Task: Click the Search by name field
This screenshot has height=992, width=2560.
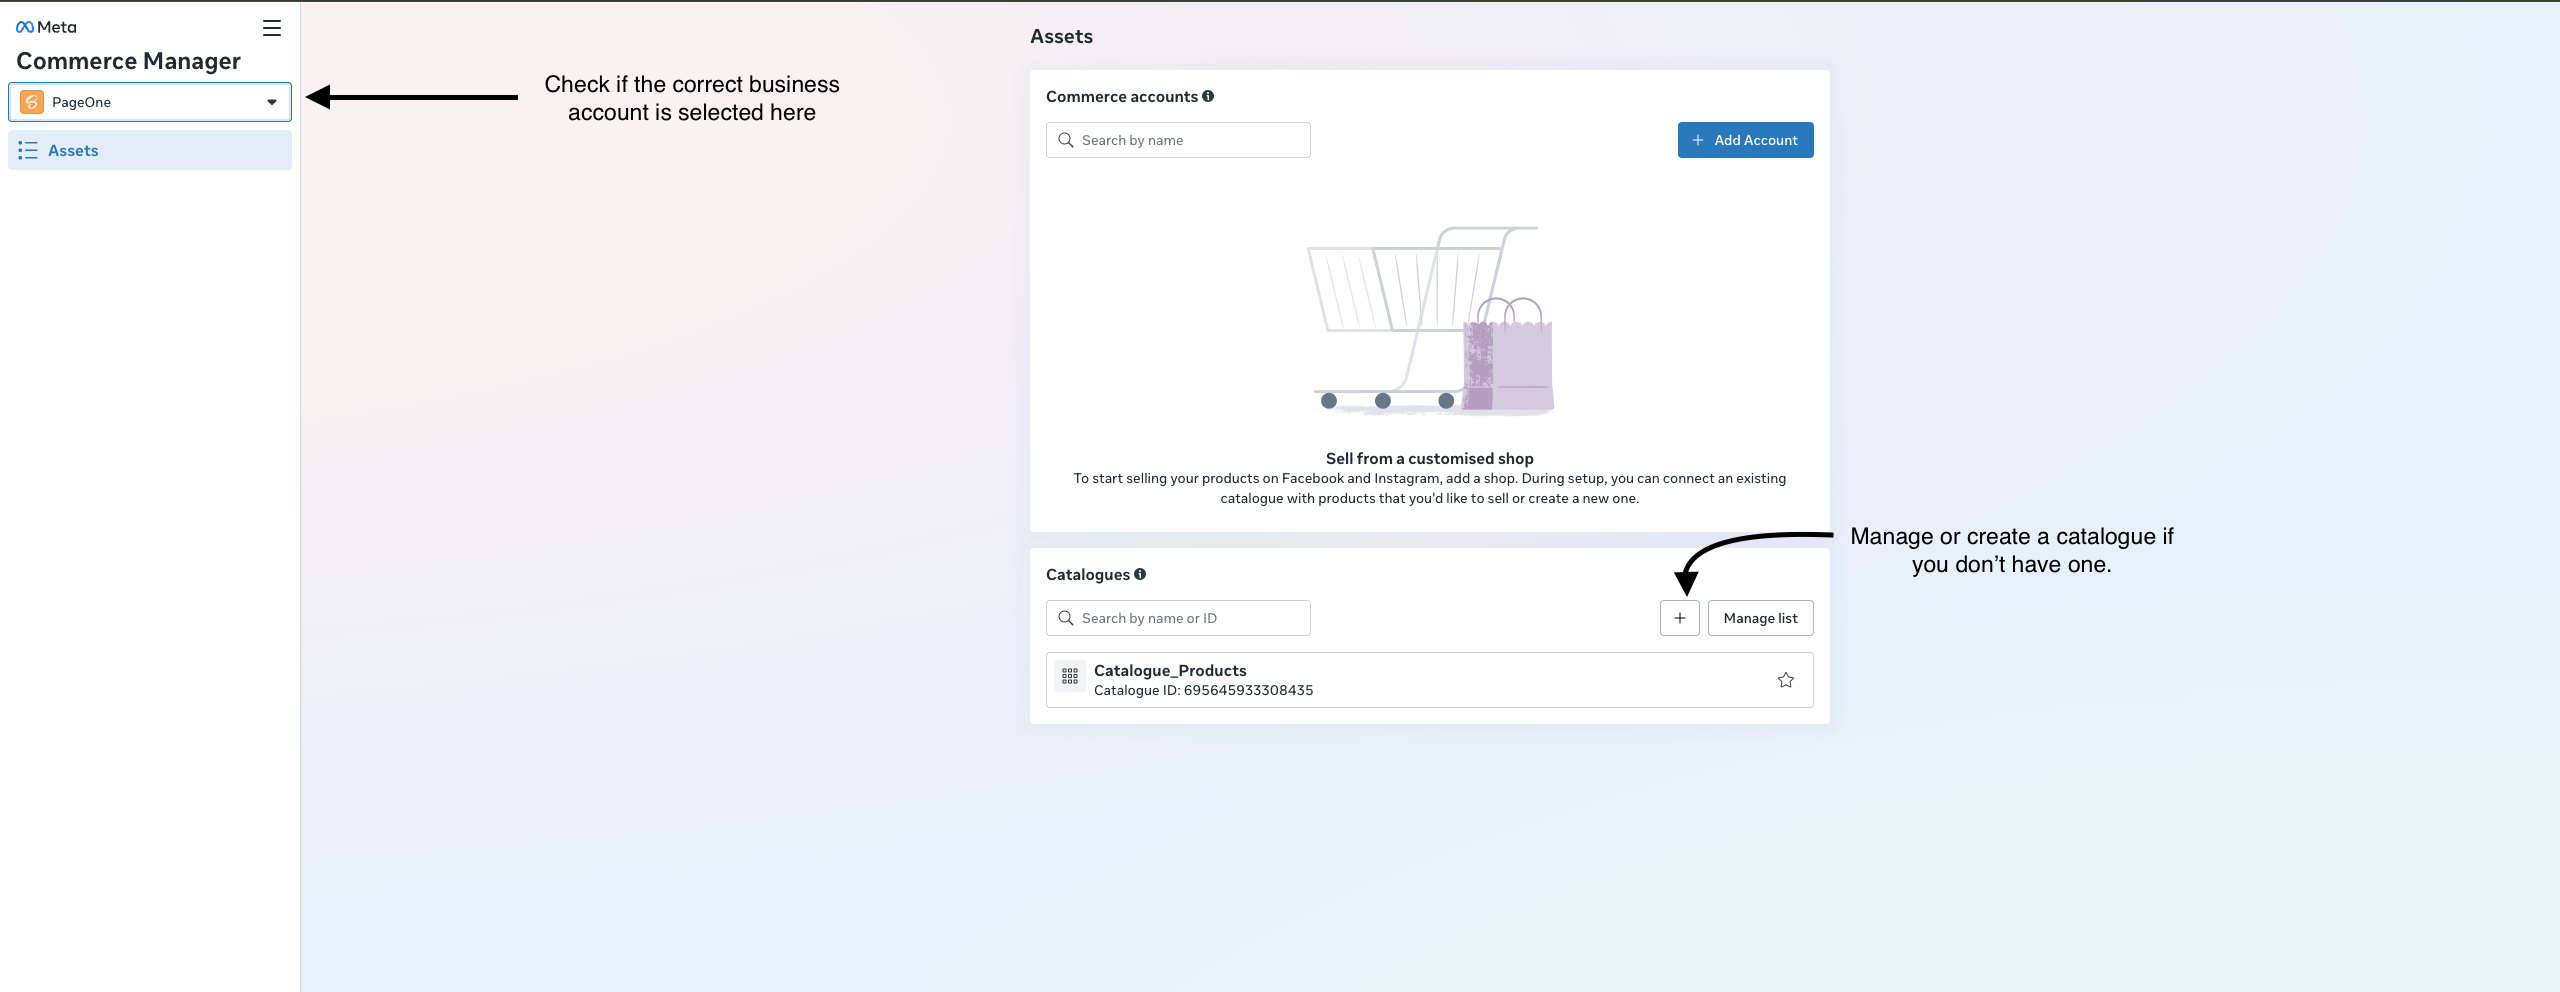Action: coord(1180,140)
